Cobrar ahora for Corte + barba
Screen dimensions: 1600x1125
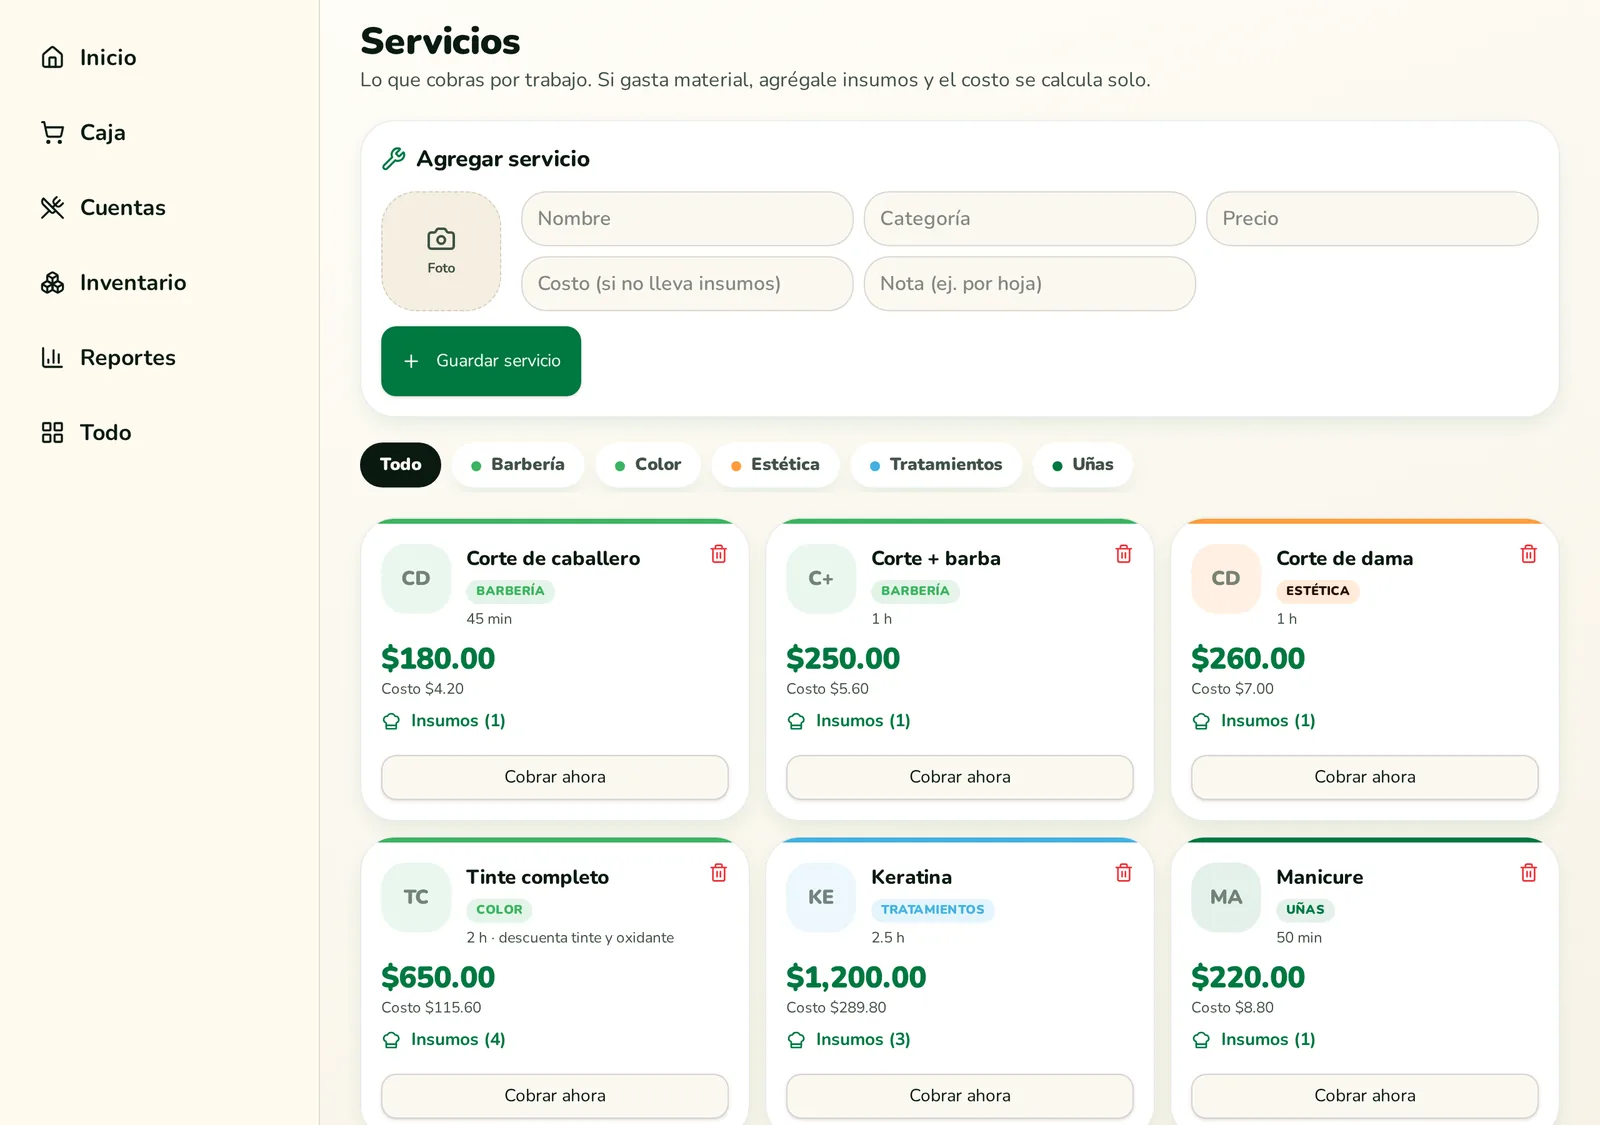tap(960, 777)
